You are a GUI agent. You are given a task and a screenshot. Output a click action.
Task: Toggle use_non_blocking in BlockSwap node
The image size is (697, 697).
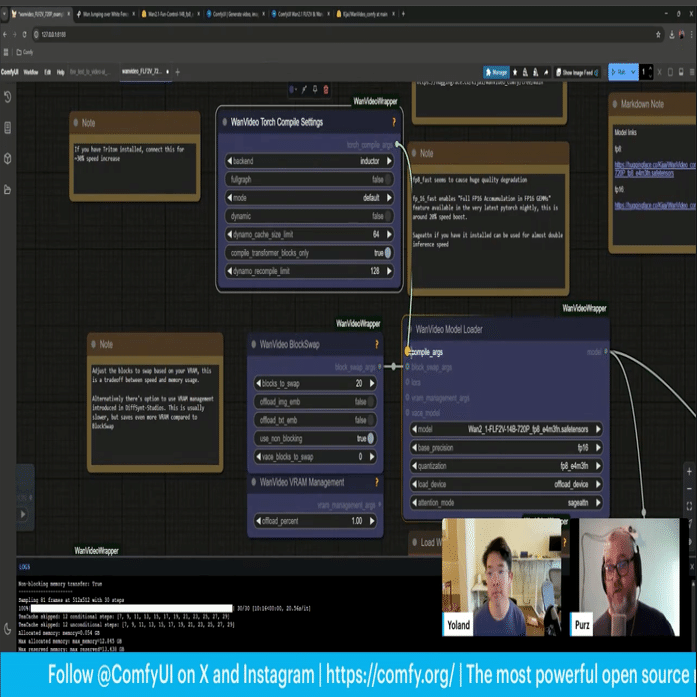click(x=315, y=439)
